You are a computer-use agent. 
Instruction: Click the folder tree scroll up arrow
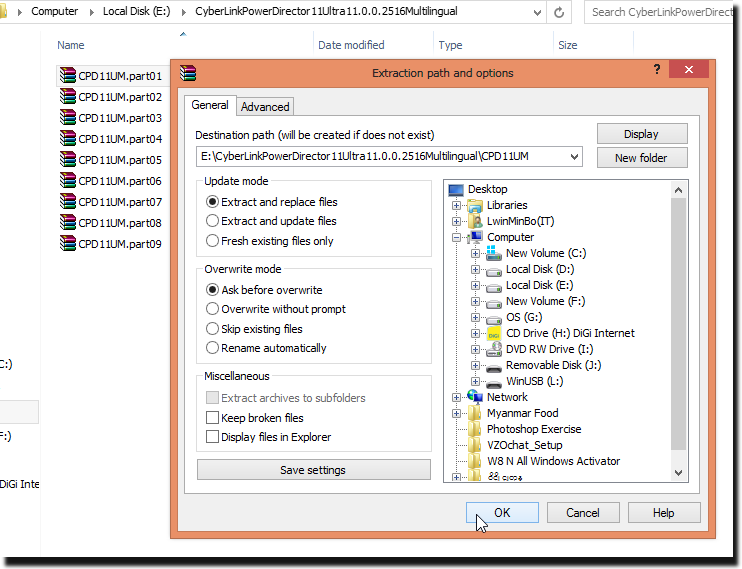tap(678, 190)
